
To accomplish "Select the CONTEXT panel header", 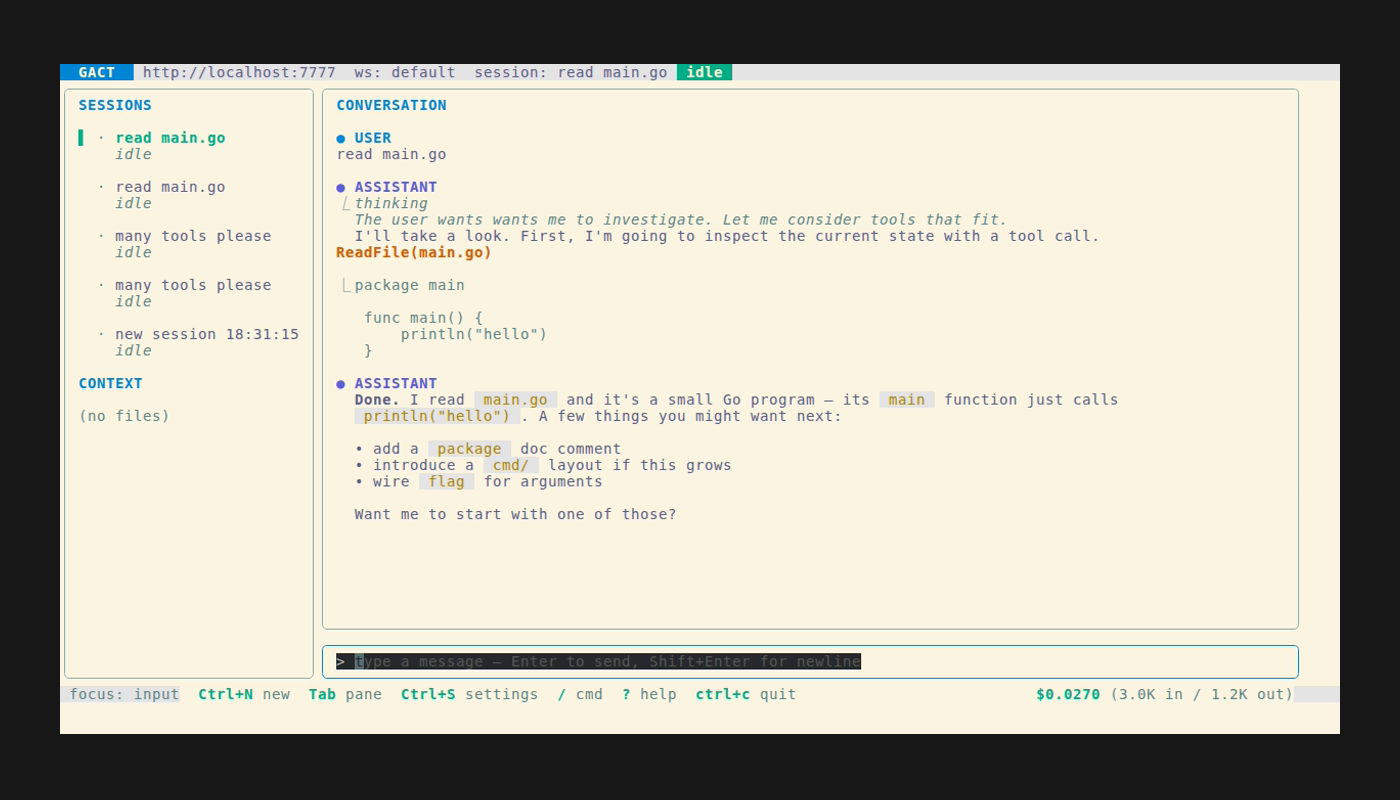I will [111, 383].
